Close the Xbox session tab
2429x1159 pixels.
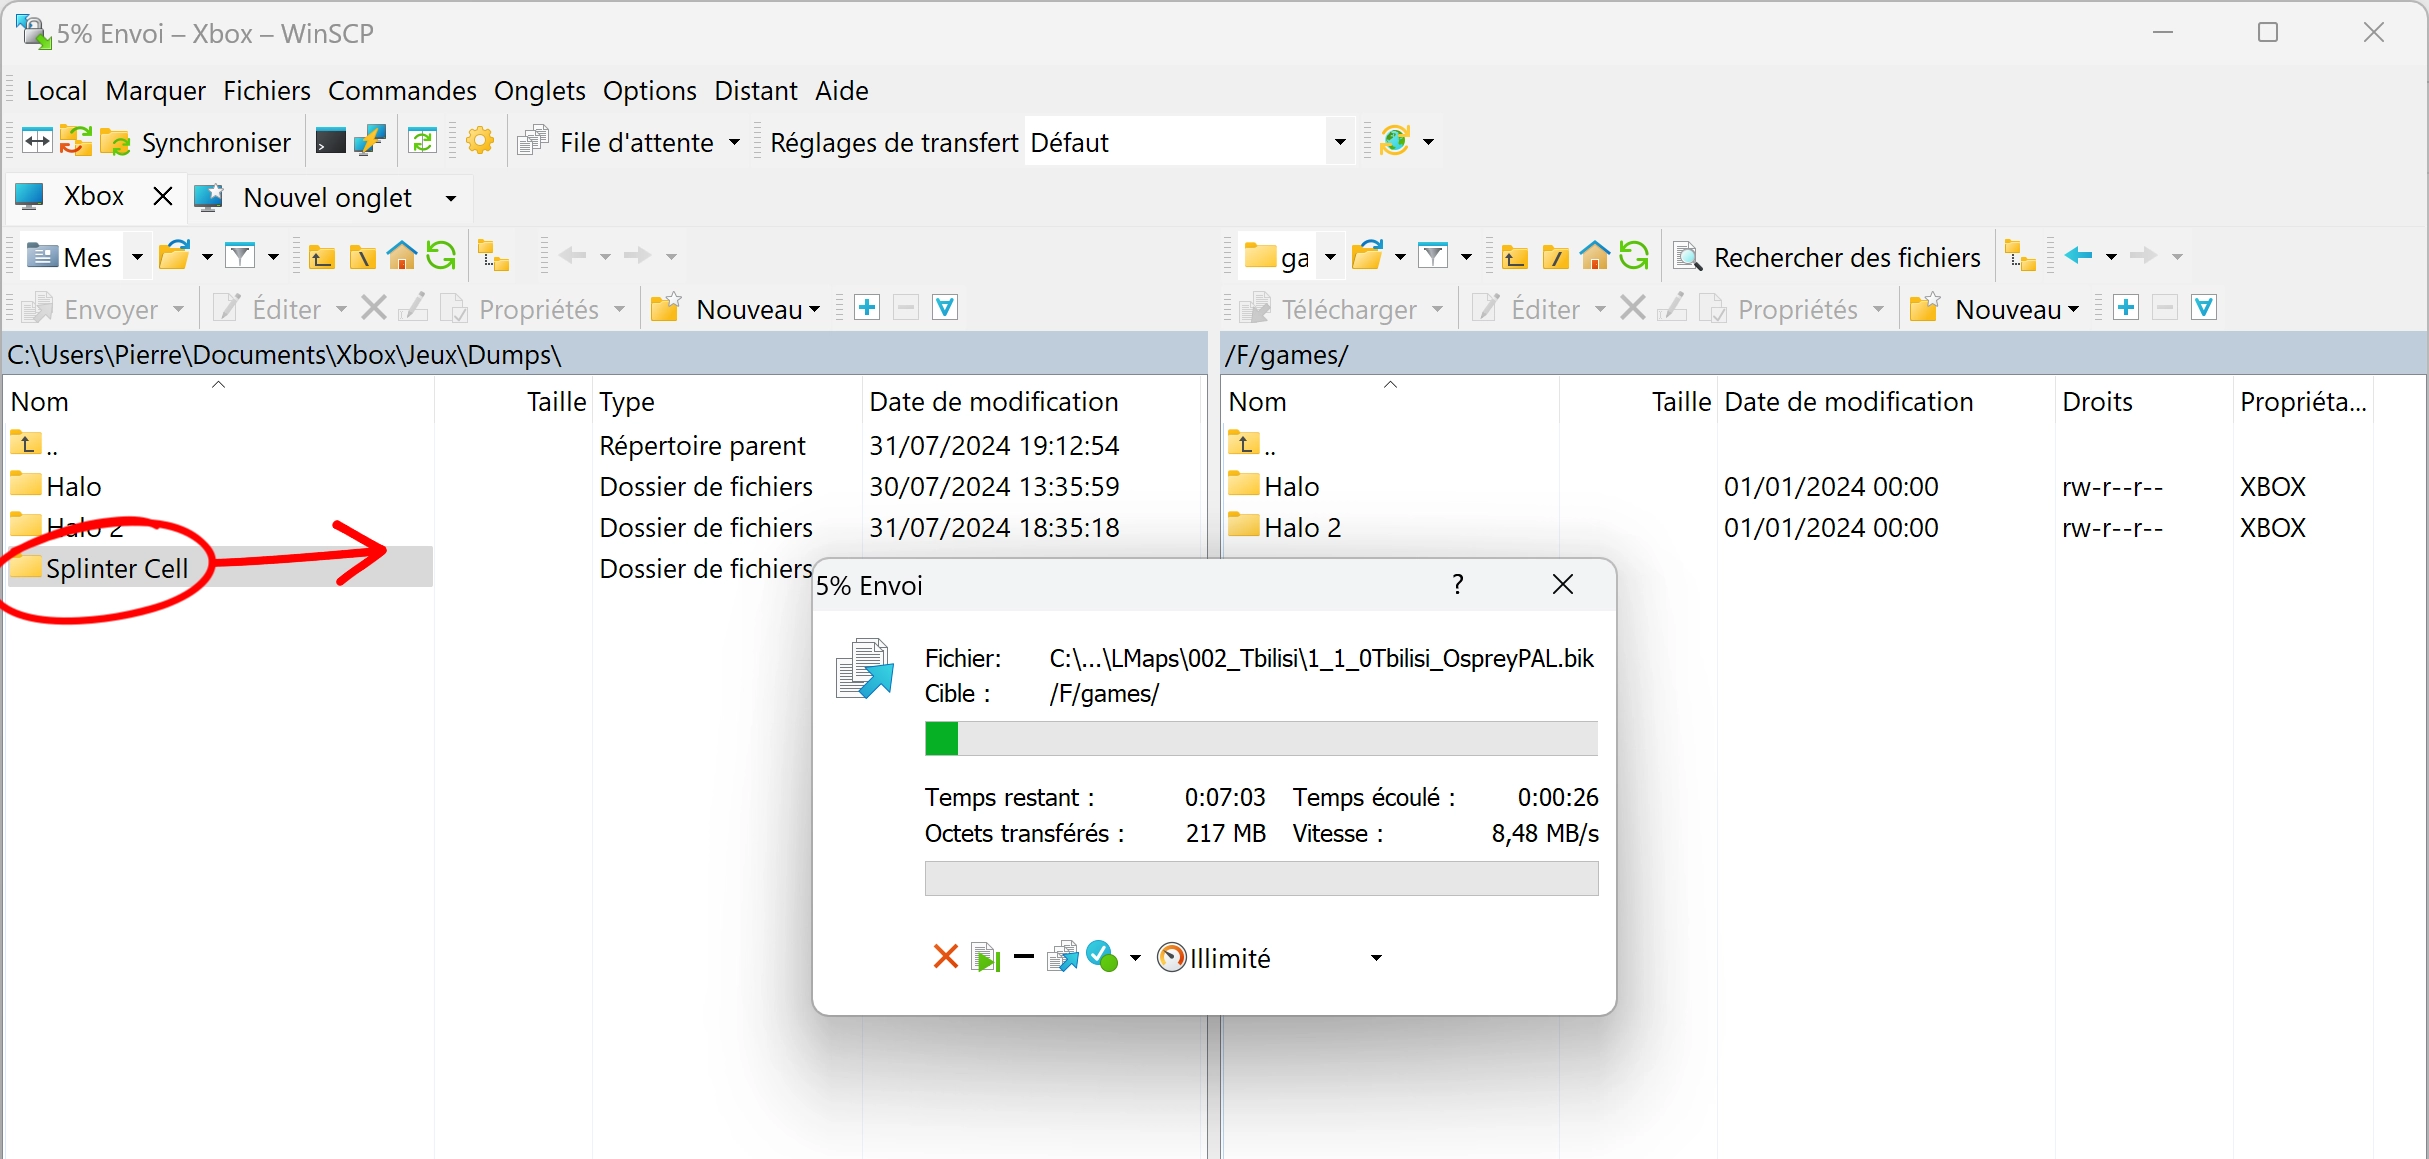(x=163, y=197)
